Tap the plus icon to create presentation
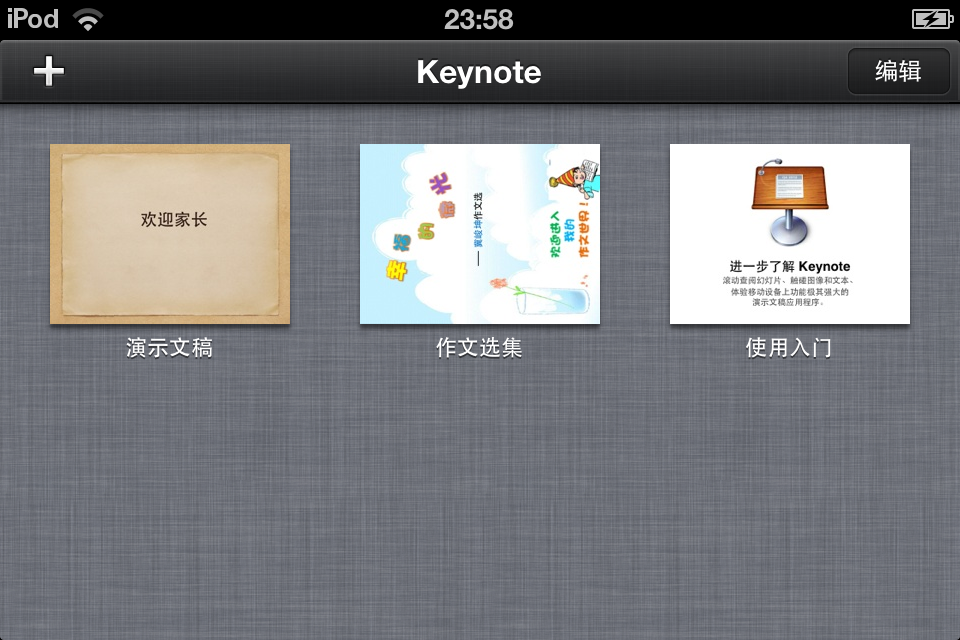This screenshot has height=640, width=960. (x=48, y=71)
